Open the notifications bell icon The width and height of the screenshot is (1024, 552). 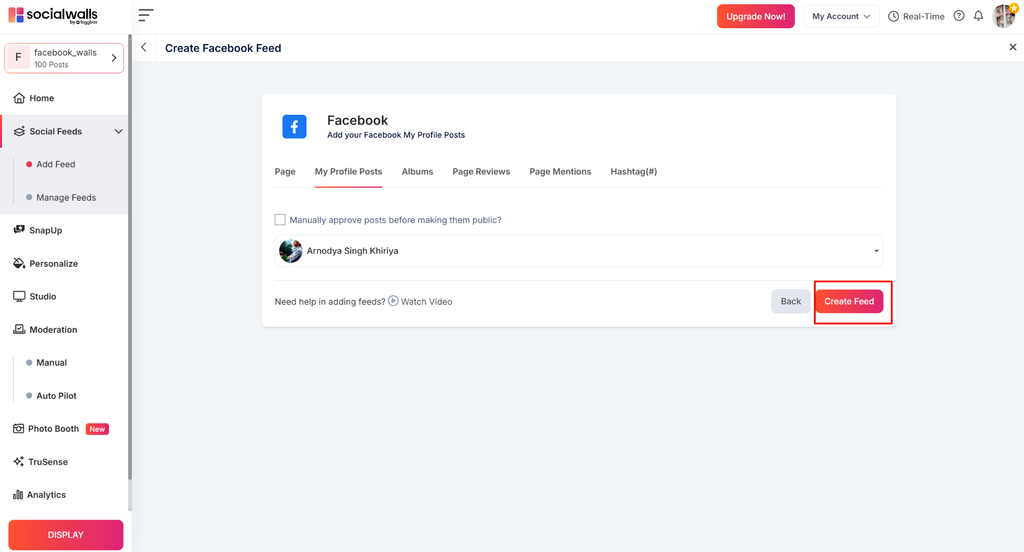(x=978, y=16)
